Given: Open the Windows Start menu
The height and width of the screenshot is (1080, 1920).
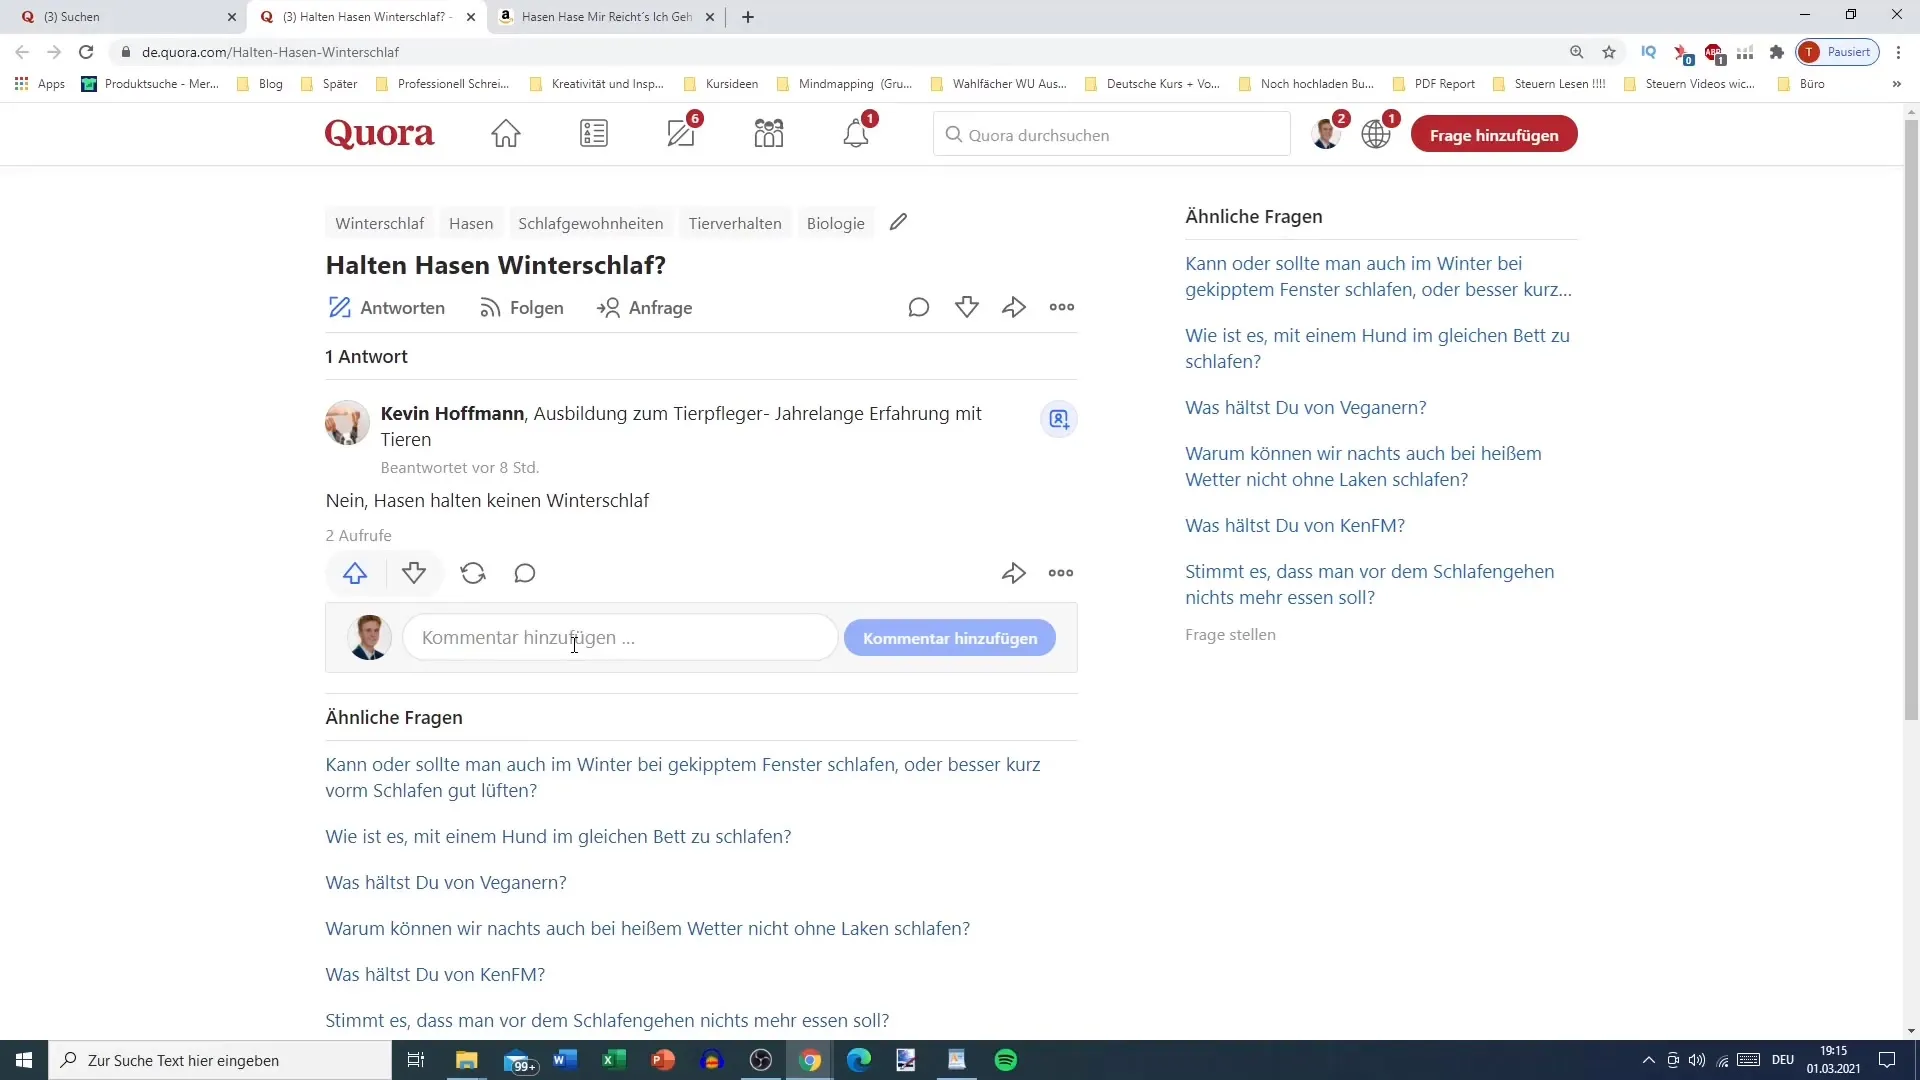Looking at the screenshot, I should click(24, 1060).
